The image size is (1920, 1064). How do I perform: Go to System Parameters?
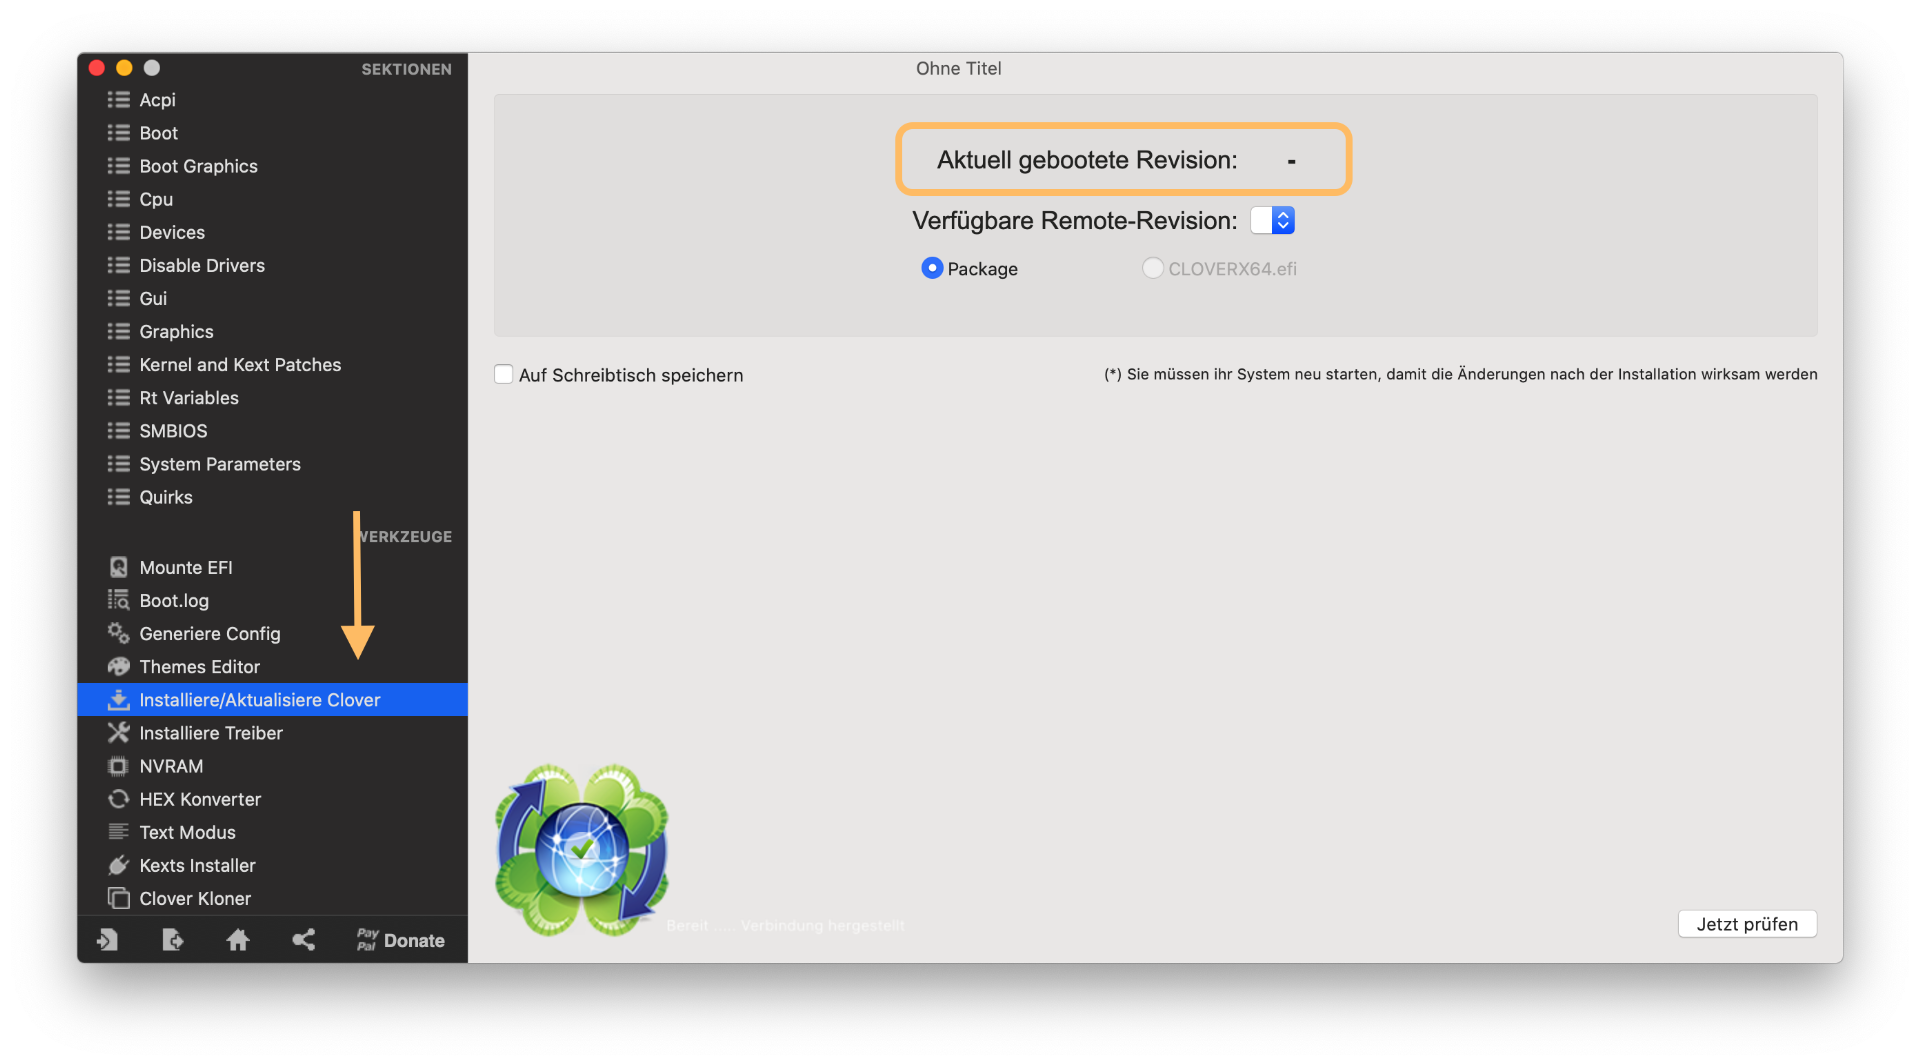[272, 463]
